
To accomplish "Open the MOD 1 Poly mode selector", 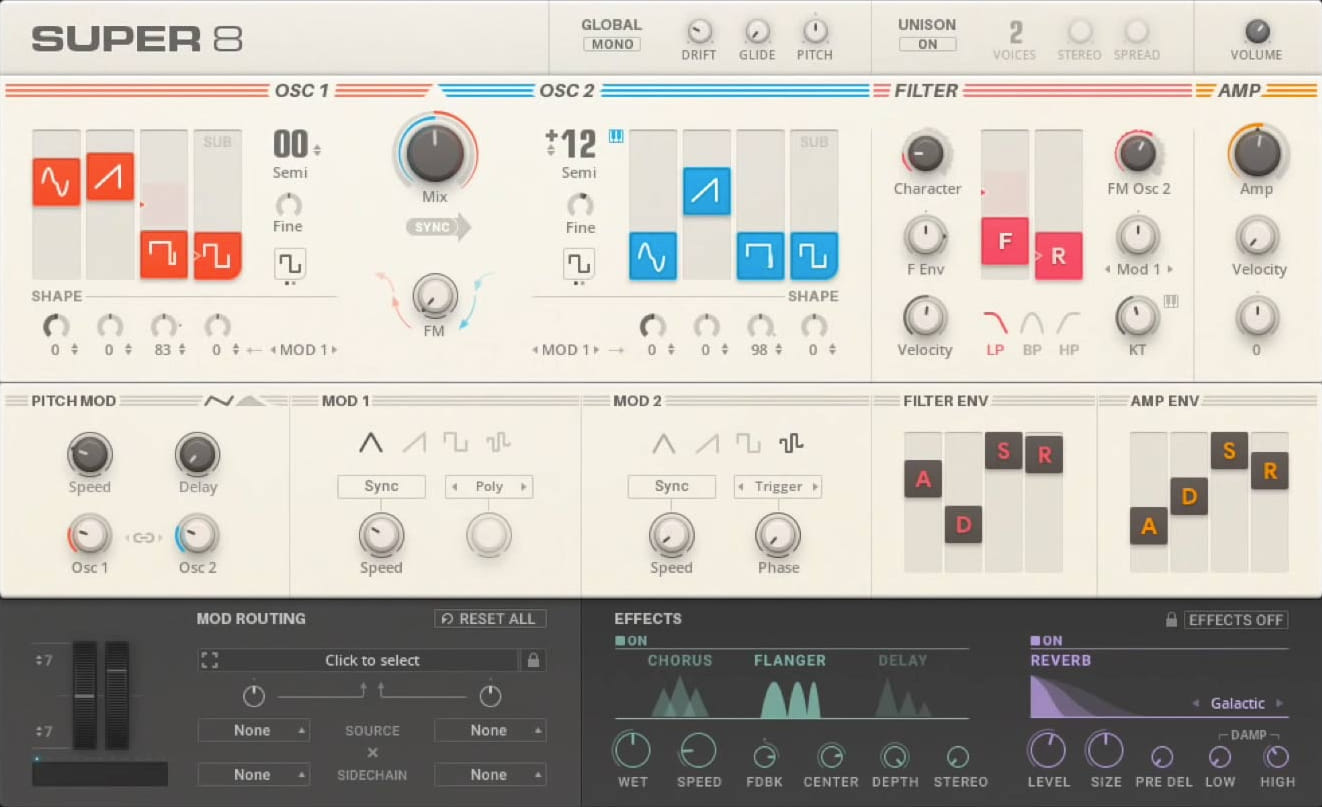I will pos(489,486).
